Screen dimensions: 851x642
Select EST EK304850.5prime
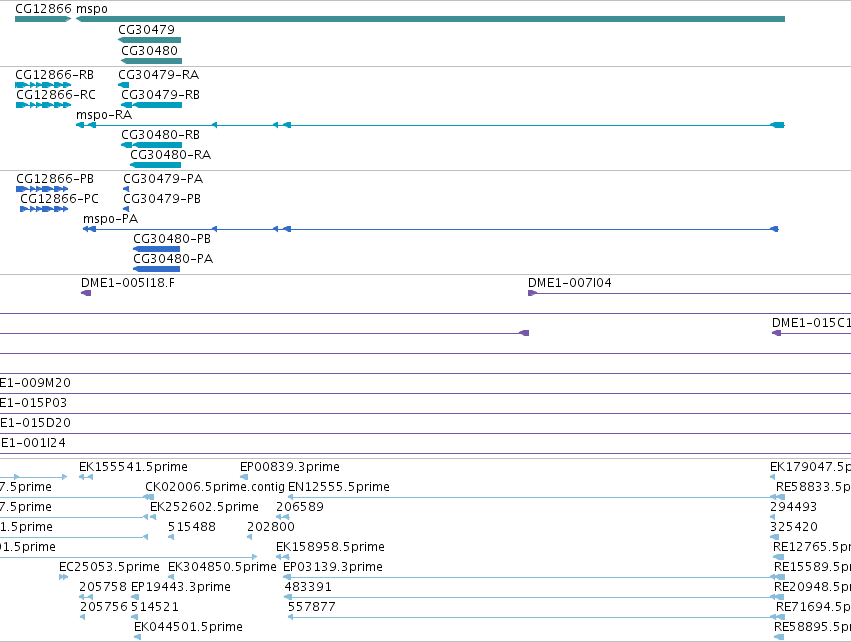coord(172,577)
